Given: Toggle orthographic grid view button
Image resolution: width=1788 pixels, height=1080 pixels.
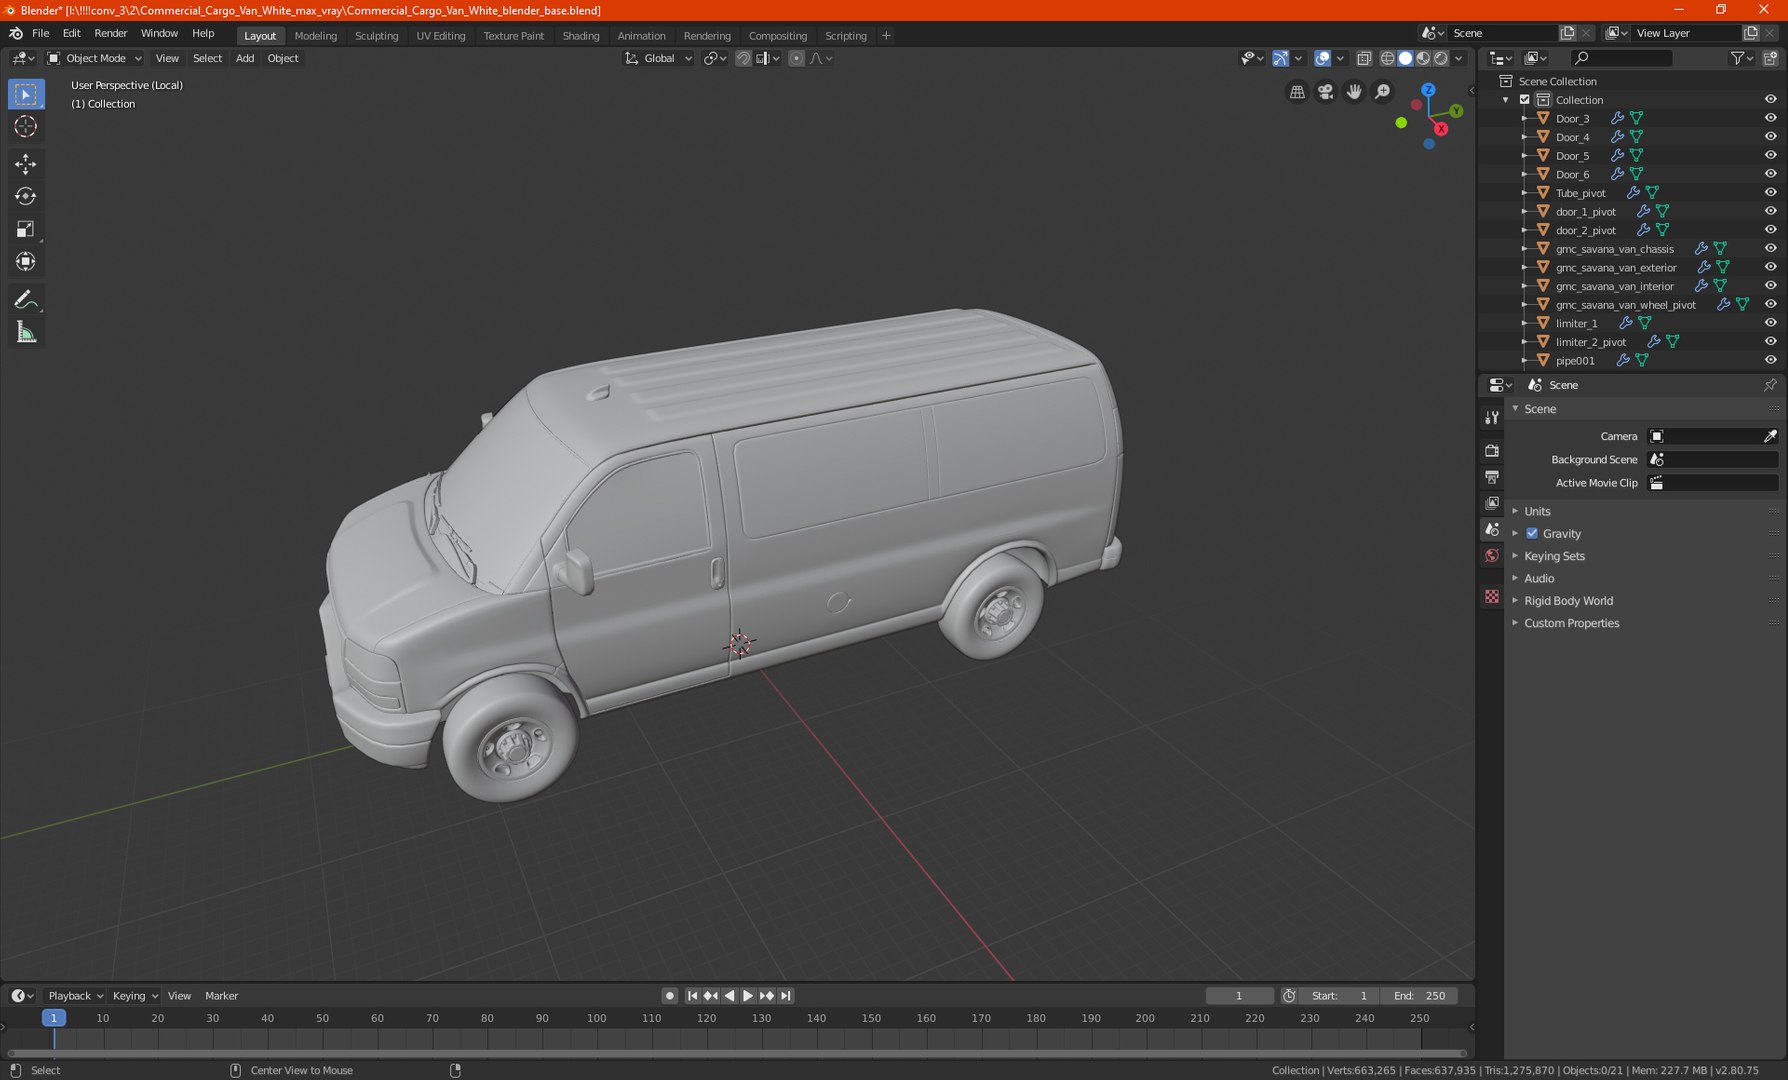Looking at the screenshot, I should (1297, 92).
